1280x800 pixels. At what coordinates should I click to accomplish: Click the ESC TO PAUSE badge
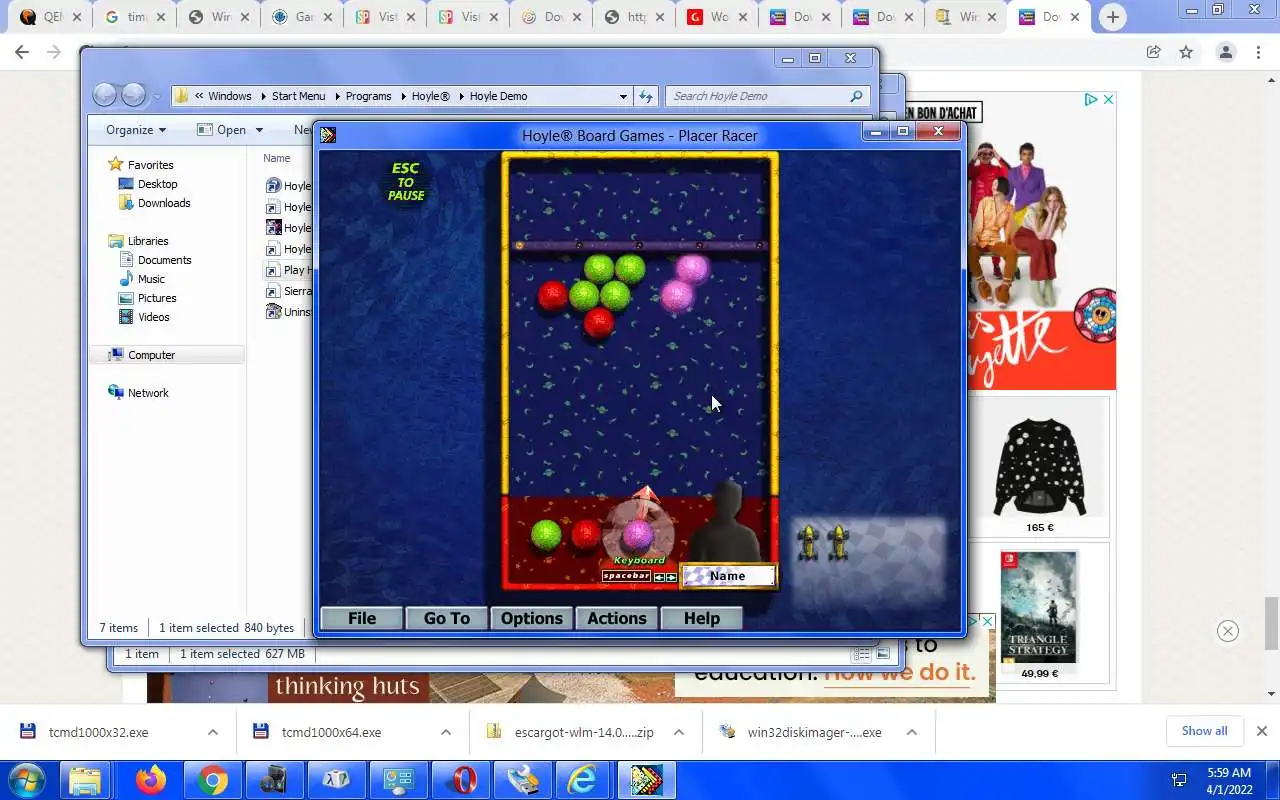tap(406, 182)
